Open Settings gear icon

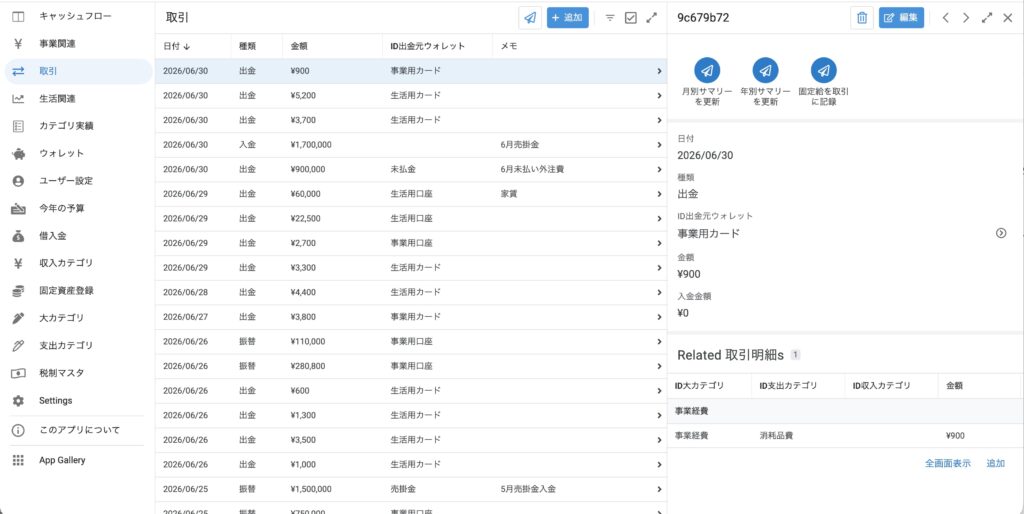(x=18, y=400)
